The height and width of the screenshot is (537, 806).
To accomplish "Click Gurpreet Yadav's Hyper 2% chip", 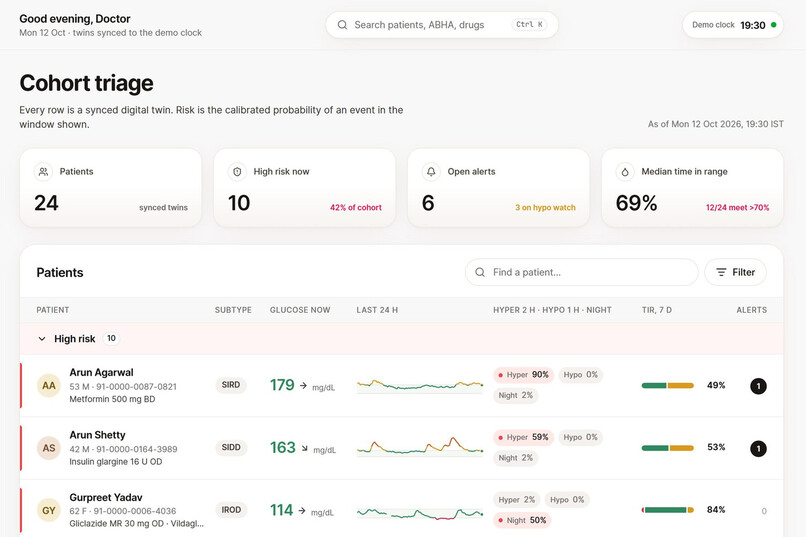I will 517,499.
